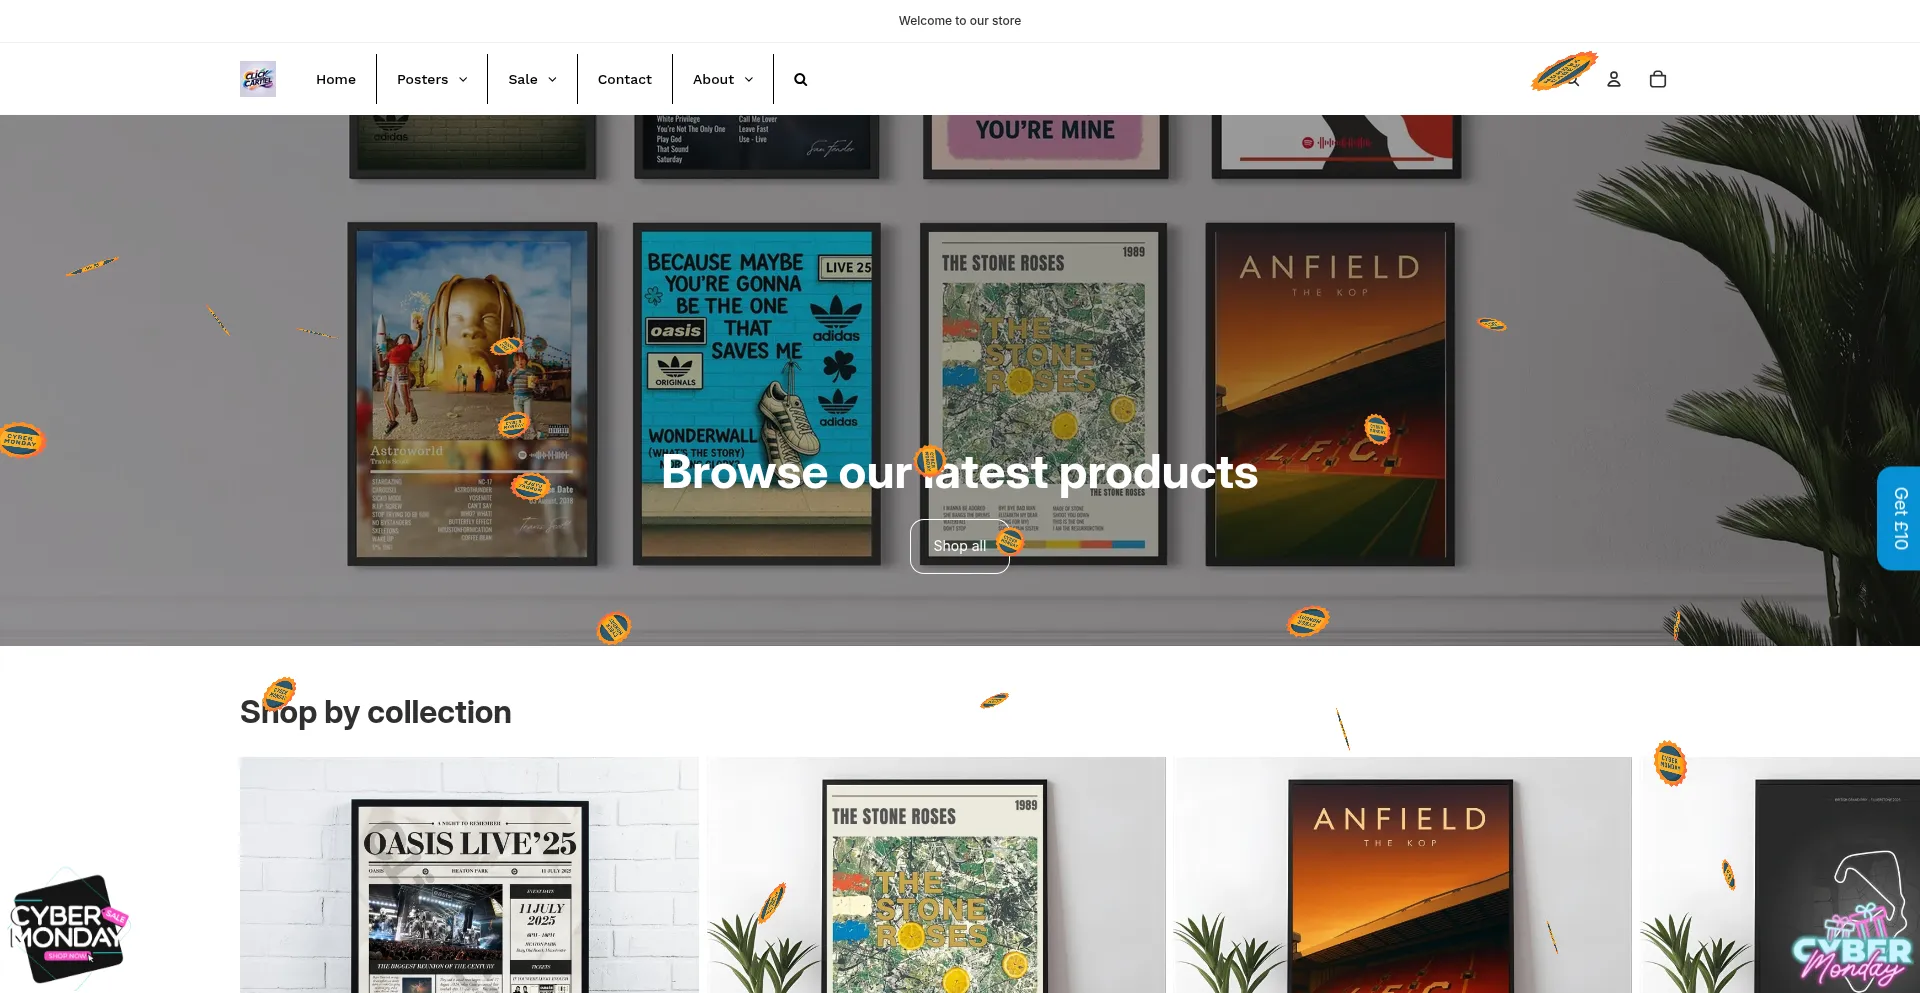Image resolution: width=1920 pixels, height=993 pixels.
Task: Go to the Home page link
Action: click(336, 79)
